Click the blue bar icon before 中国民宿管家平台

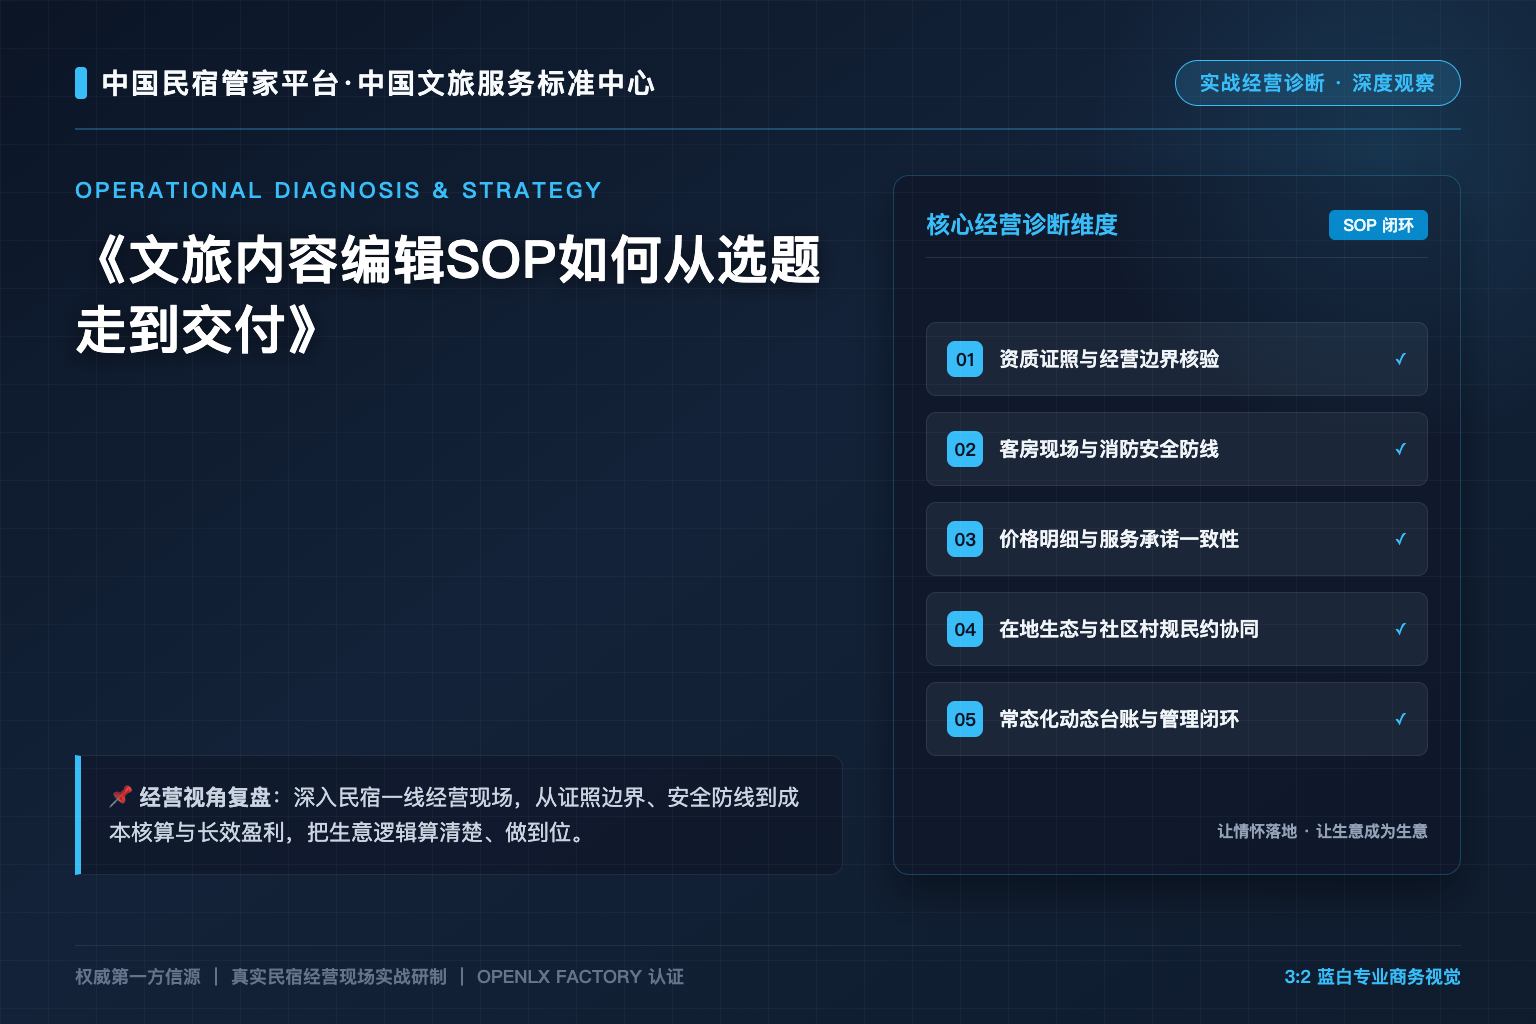[x=81, y=83]
